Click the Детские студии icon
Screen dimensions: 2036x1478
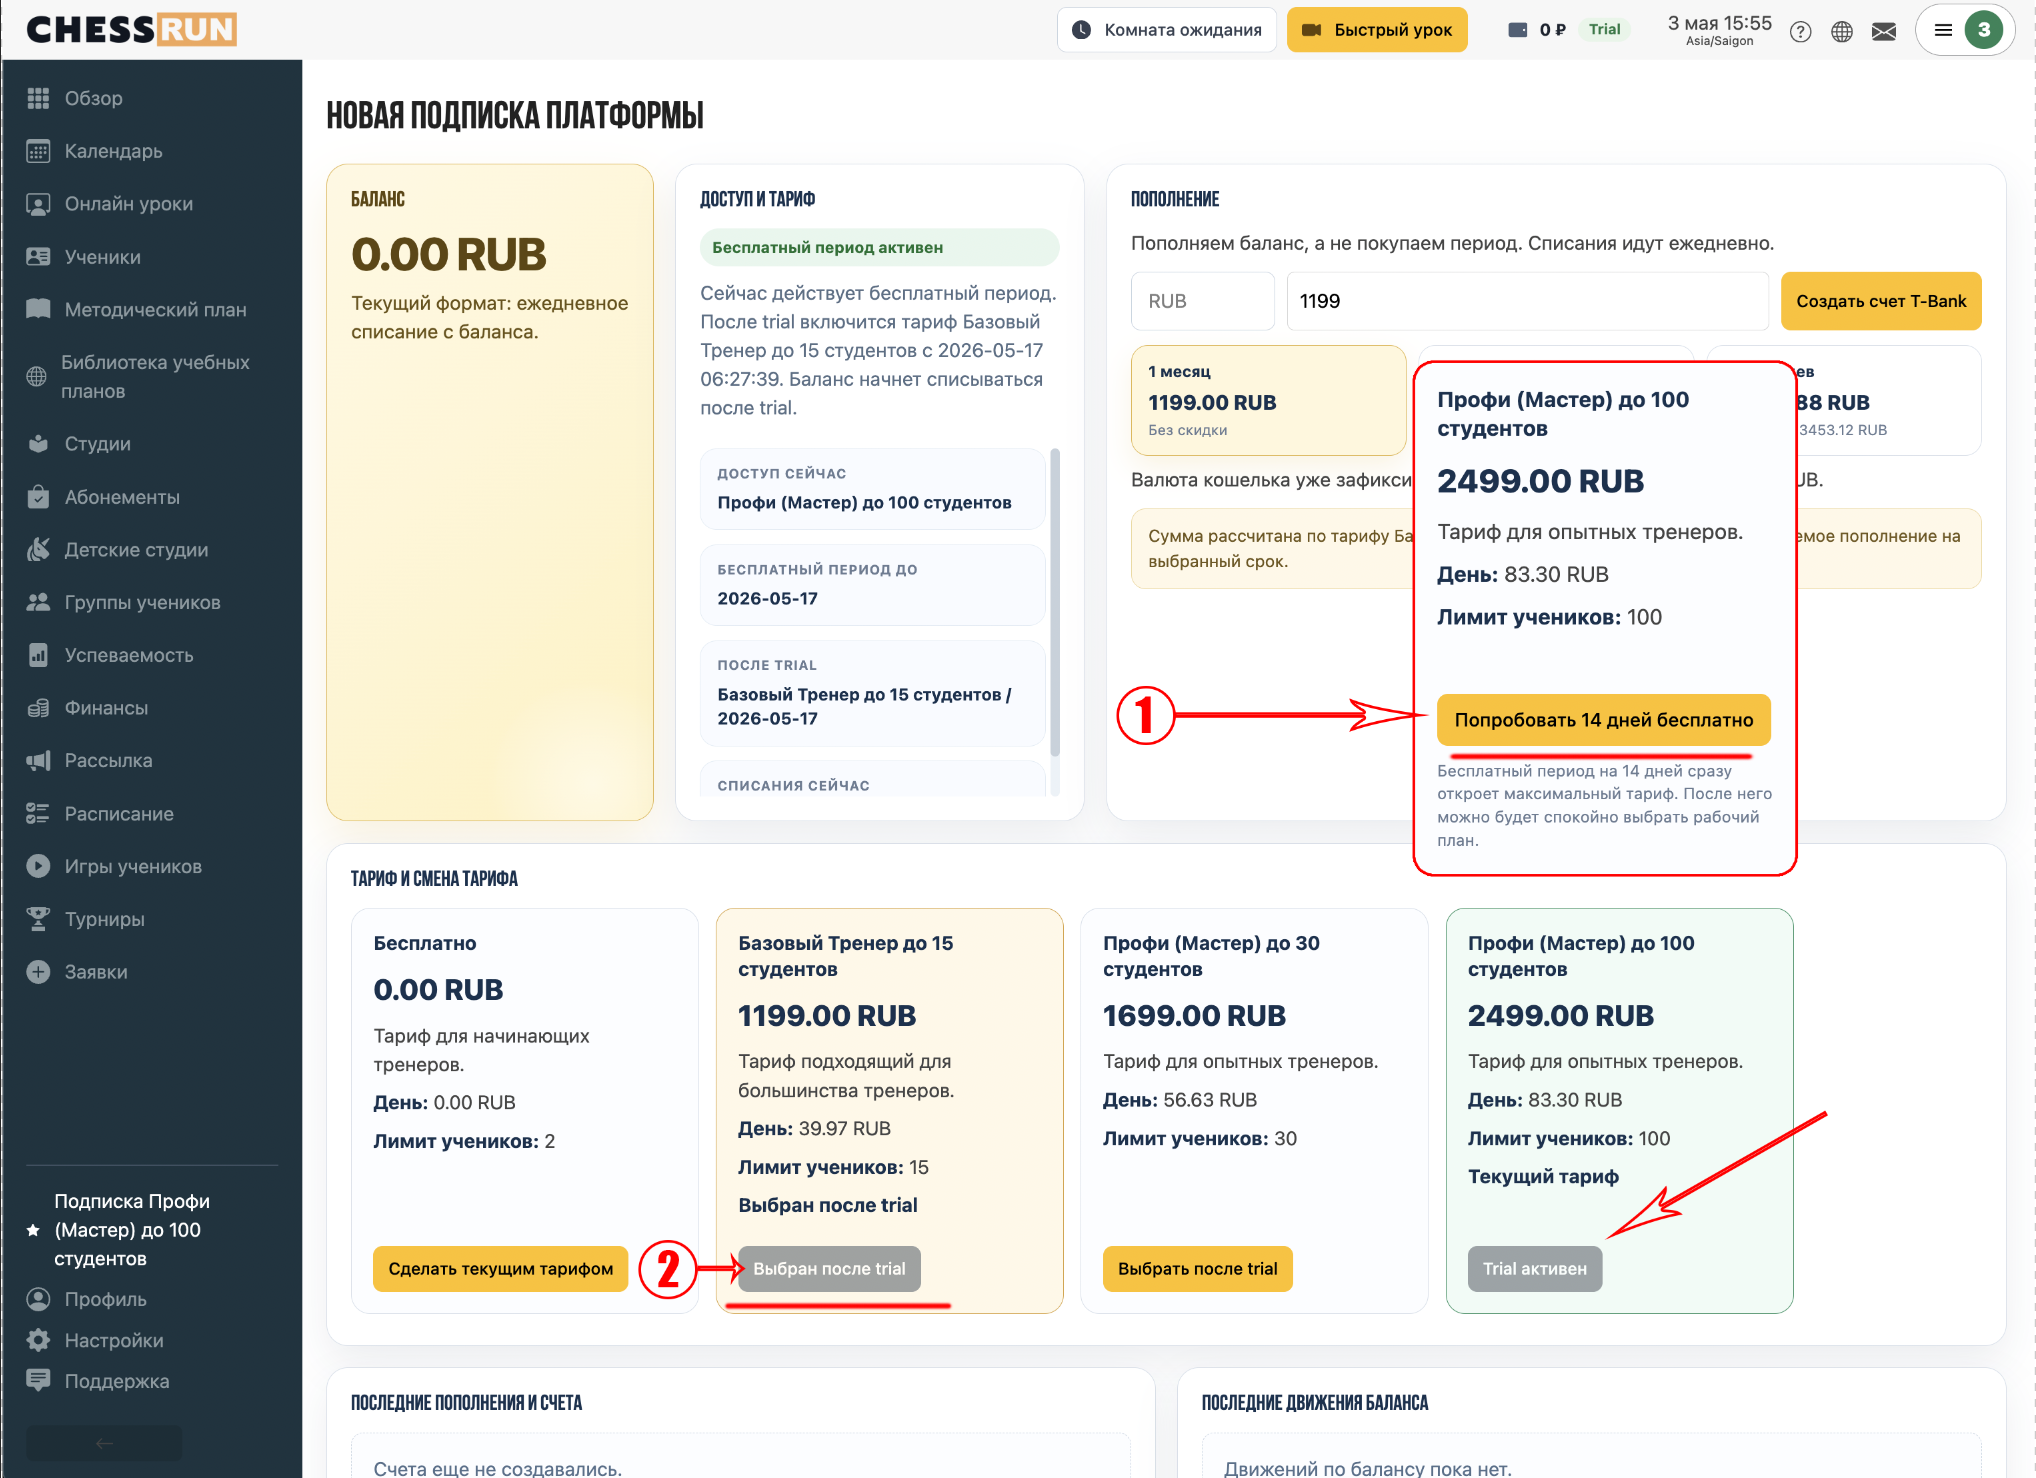click(38, 549)
